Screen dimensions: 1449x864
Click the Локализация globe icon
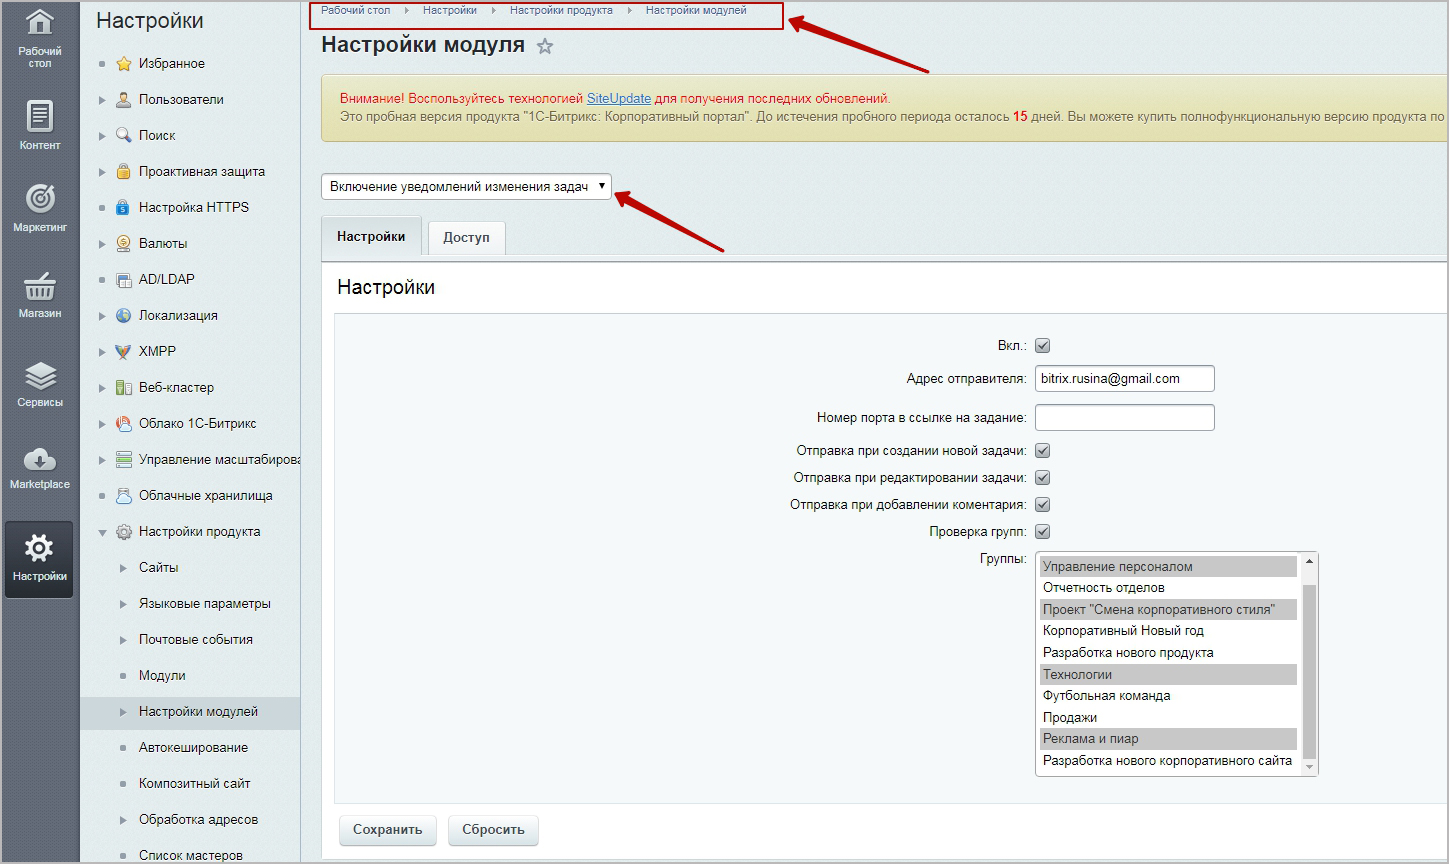pyautogui.click(x=123, y=315)
